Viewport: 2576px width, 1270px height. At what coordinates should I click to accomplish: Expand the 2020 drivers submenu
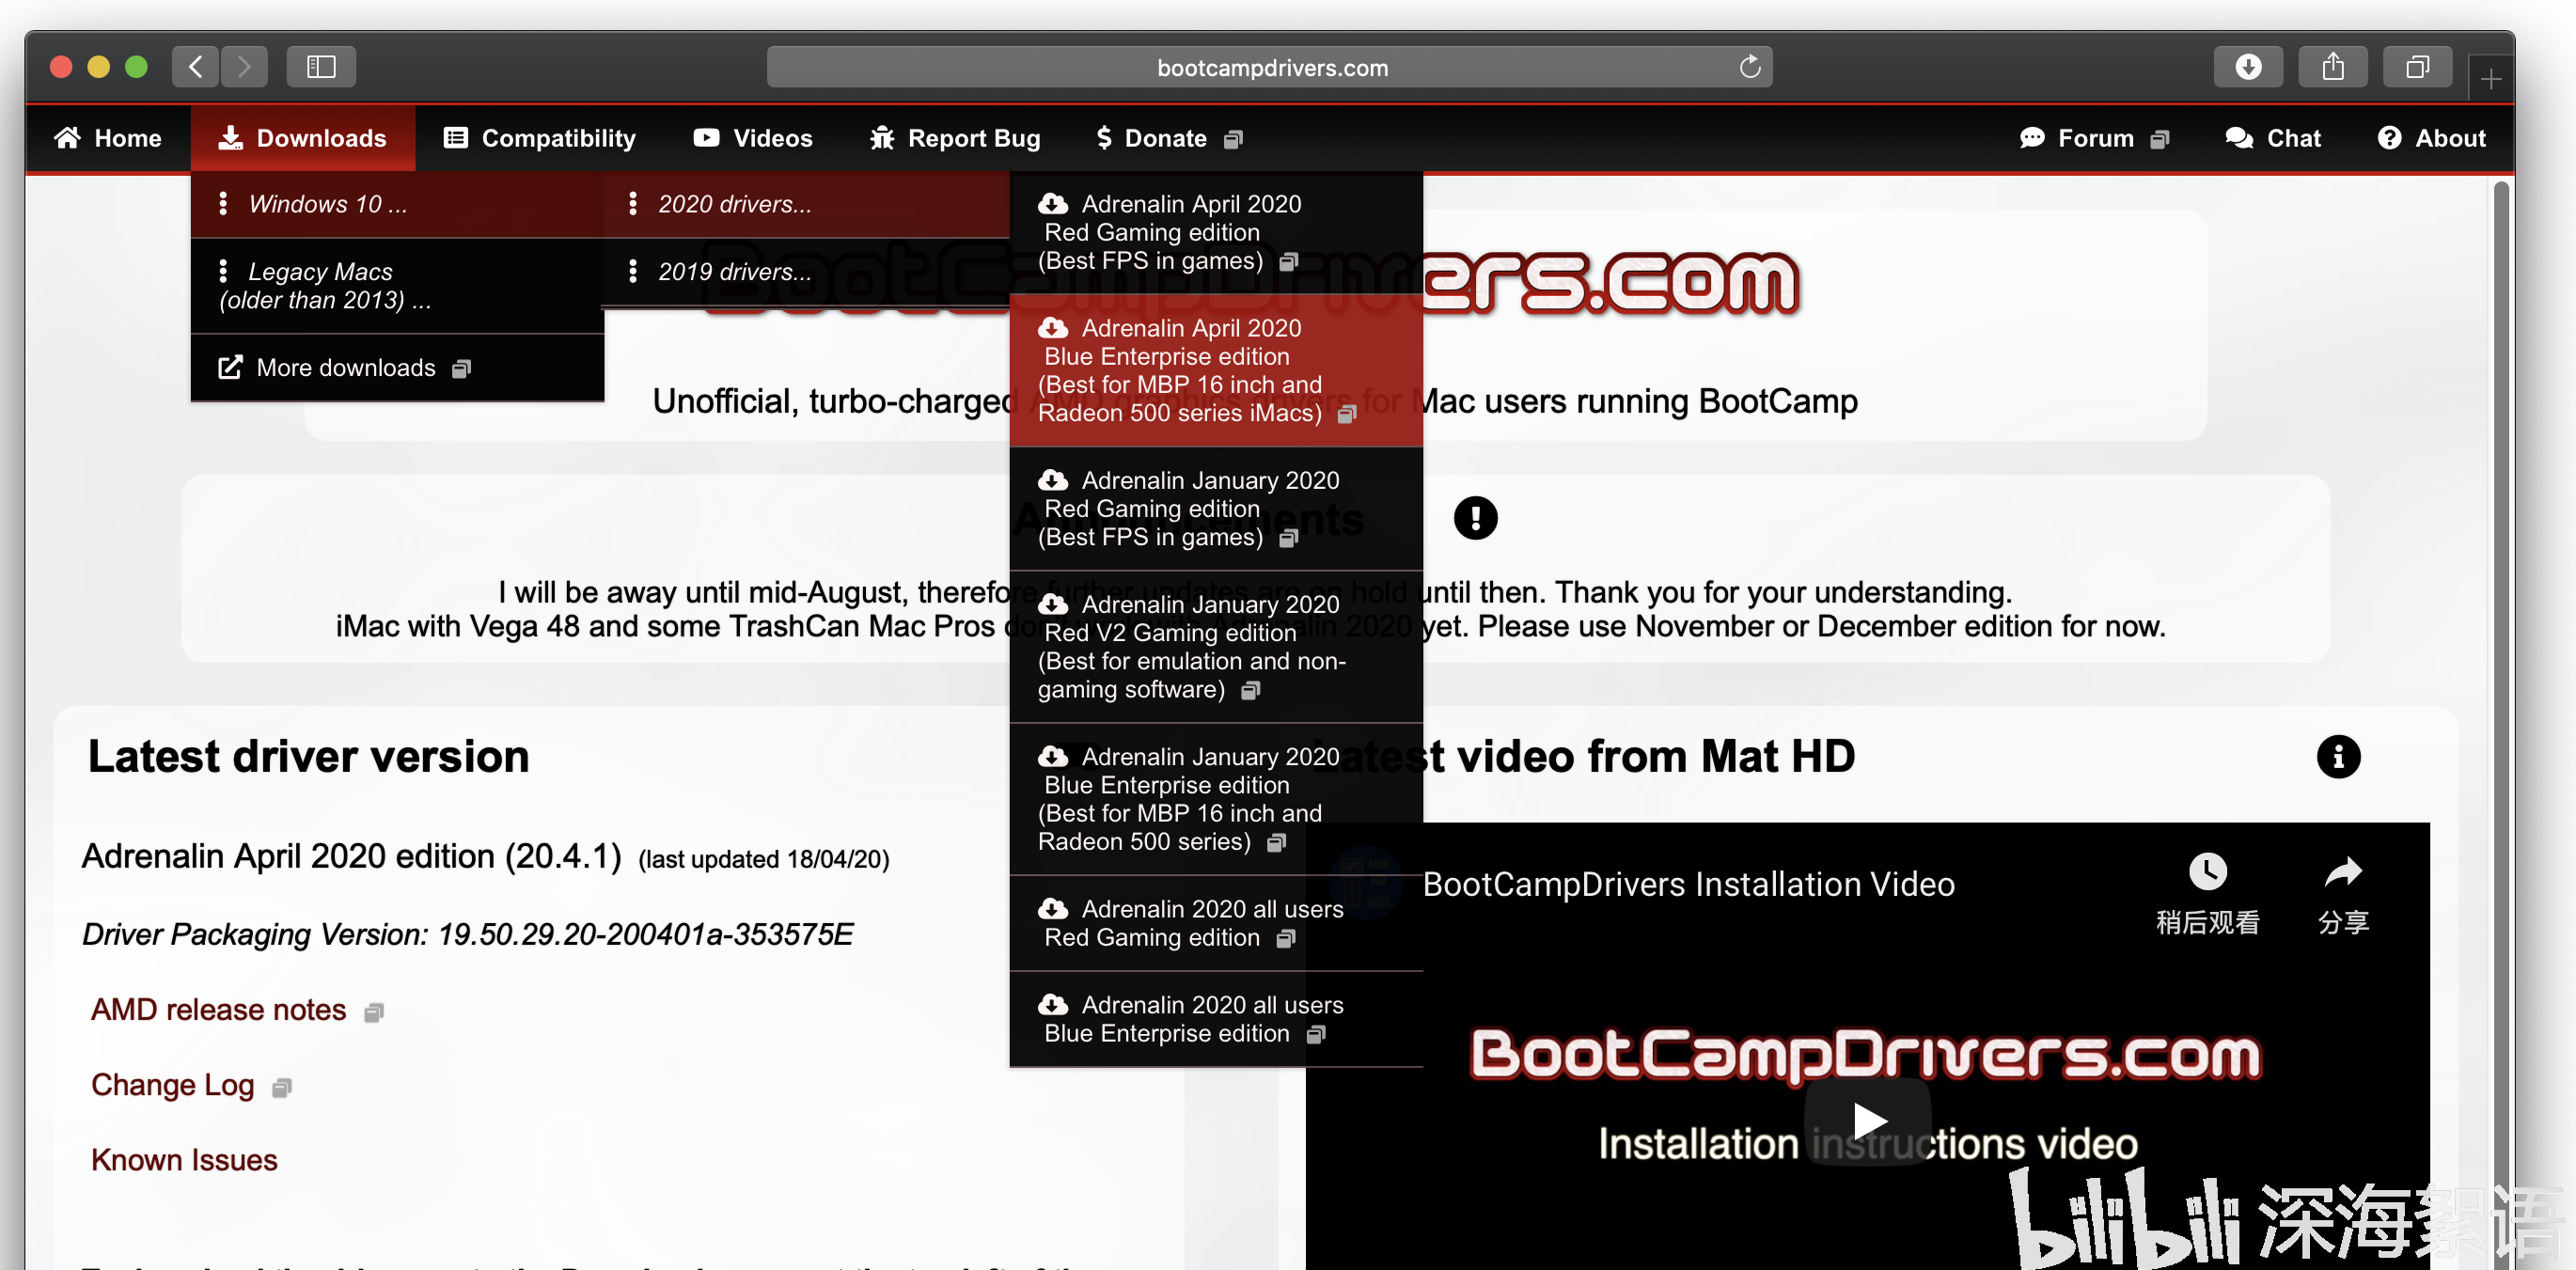(x=805, y=204)
